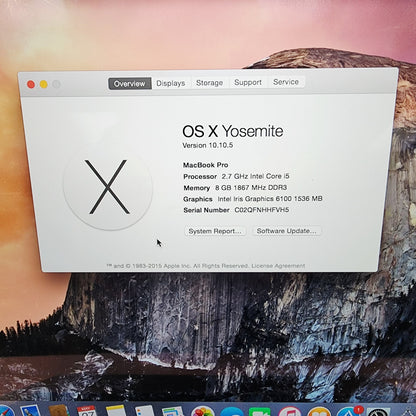Screen dimensions: 416x416
Task: Open Safari from the dock
Action: 6,411
